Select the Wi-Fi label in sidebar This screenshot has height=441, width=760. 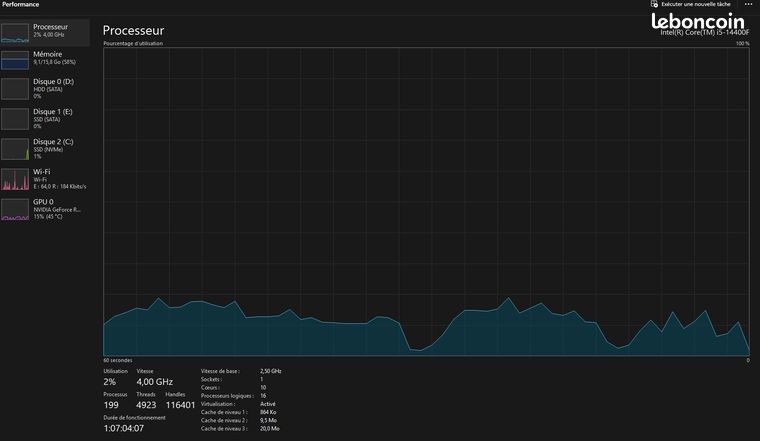click(x=42, y=172)
